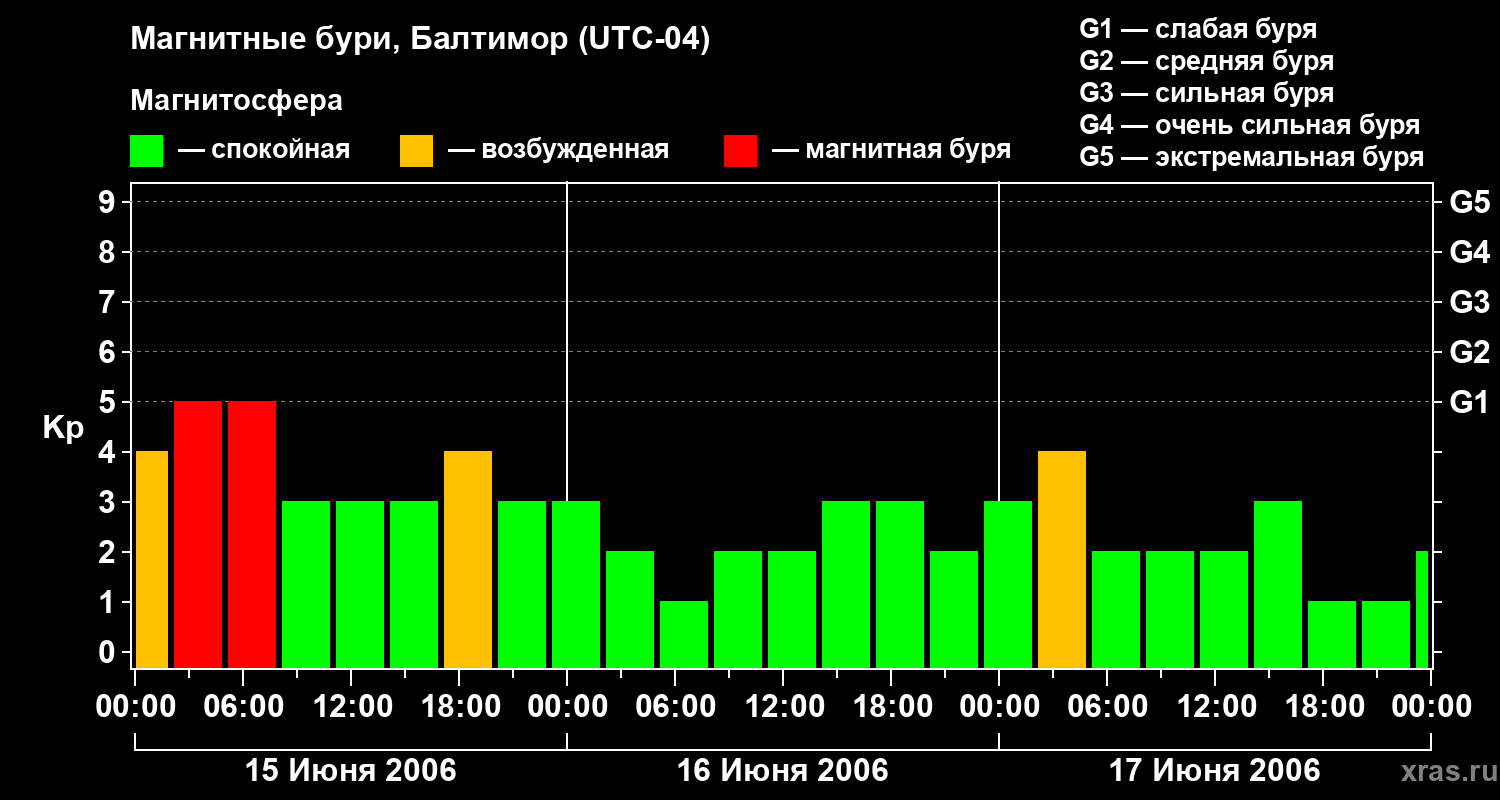Click the 'Kp' axis title
The height and width of the screenshot is (800, 1500).
(x=64, y=427)
